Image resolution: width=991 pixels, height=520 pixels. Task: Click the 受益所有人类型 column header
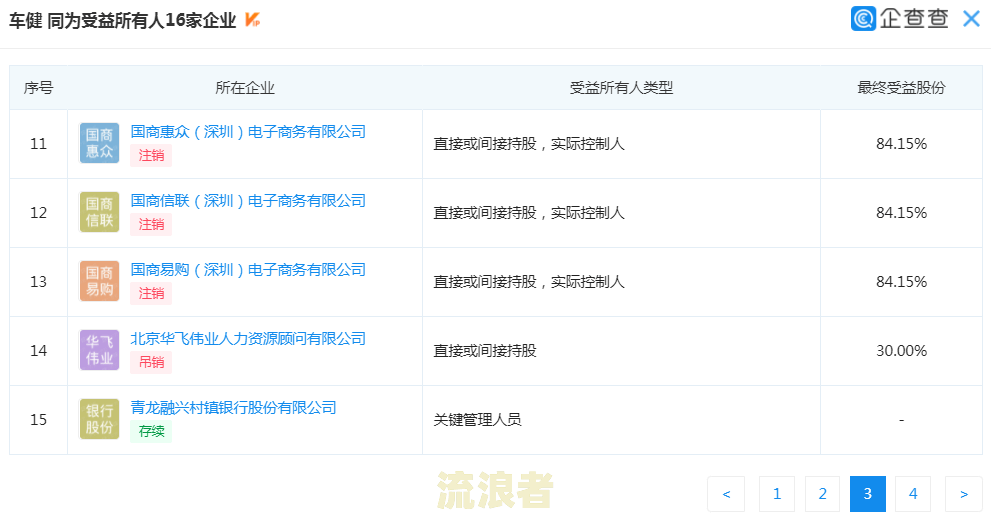pyautogui.click(x=621, y=88)
